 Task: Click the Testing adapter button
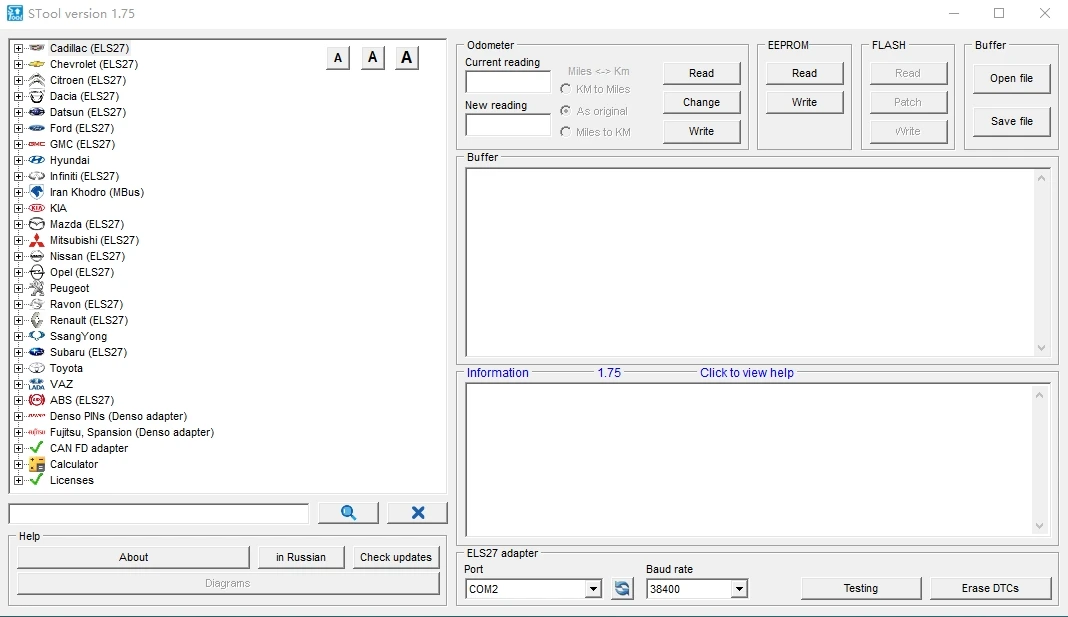coord(860,588)
